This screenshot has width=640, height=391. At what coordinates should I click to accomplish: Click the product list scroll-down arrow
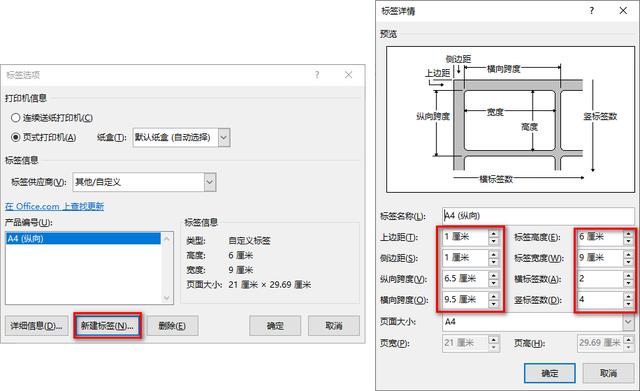167,298
